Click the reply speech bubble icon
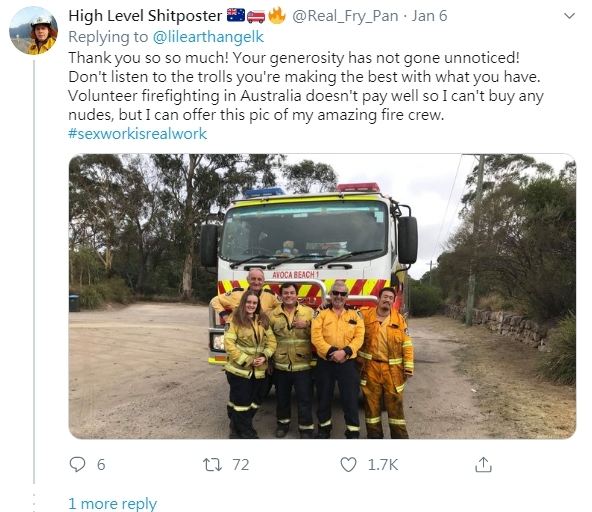Viewport: 592px width, 512px height. tap(77, 464)
